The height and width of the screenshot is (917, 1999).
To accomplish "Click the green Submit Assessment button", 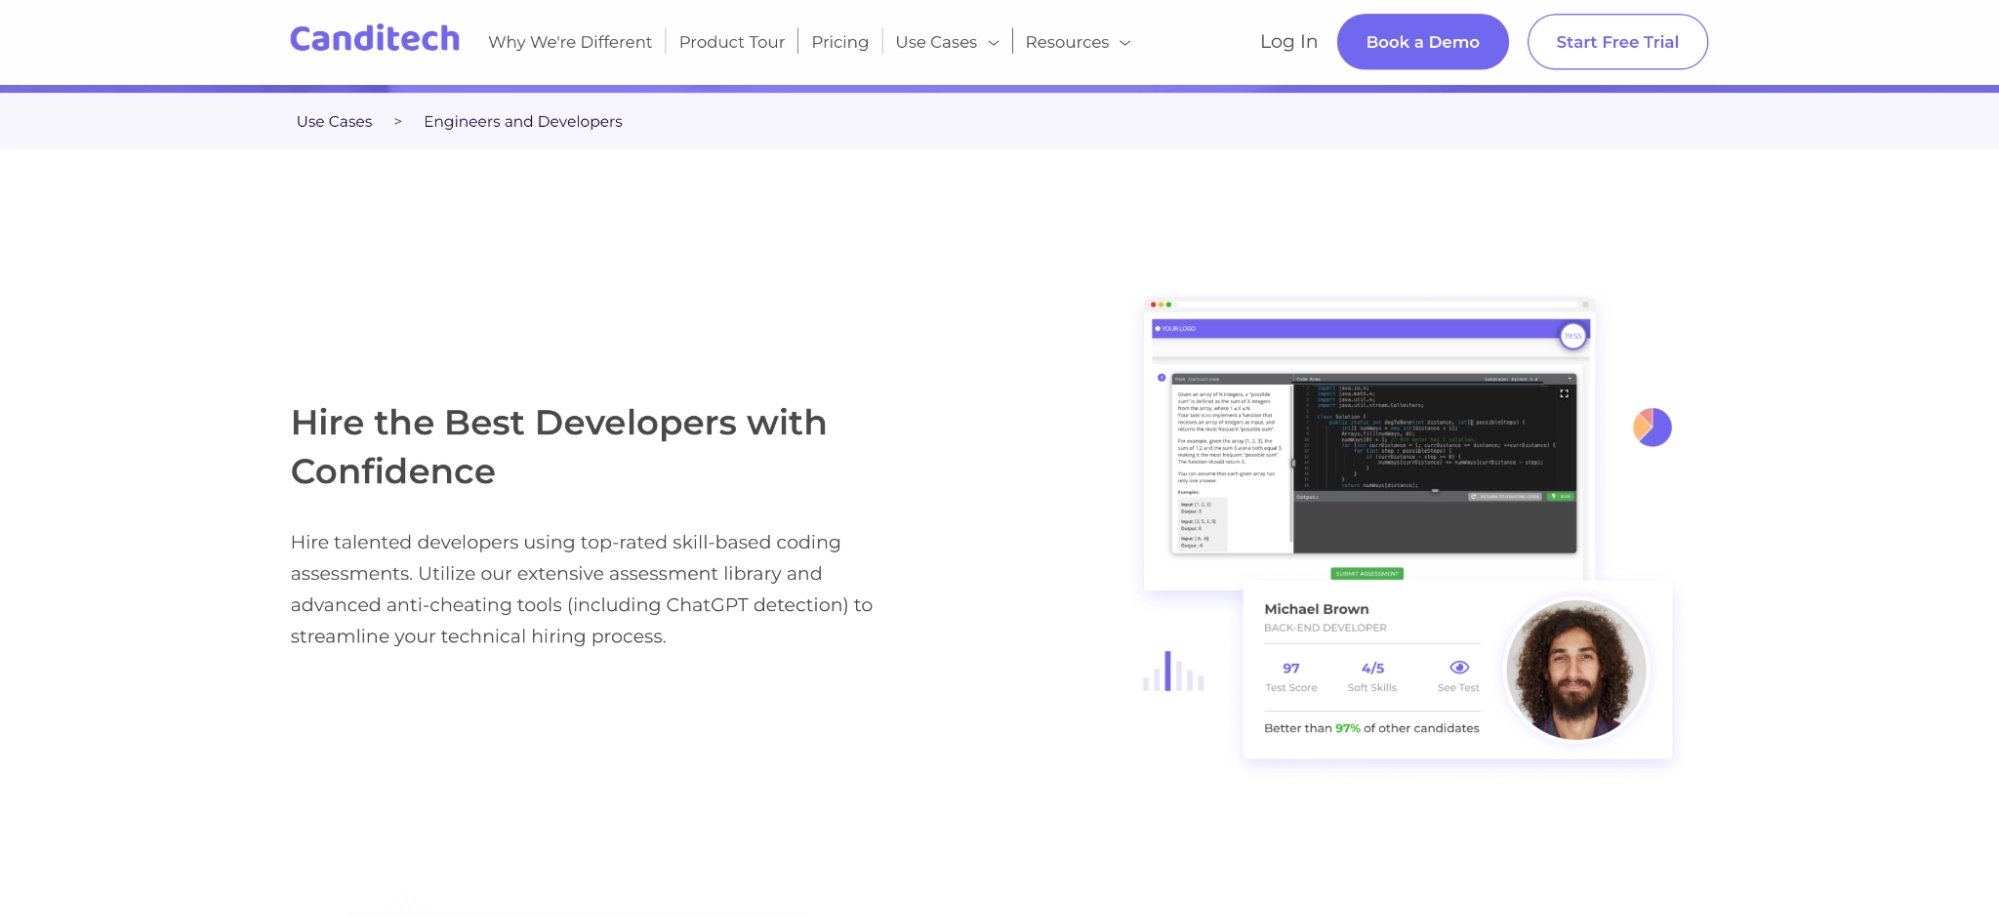I will tap(1367, 574).
